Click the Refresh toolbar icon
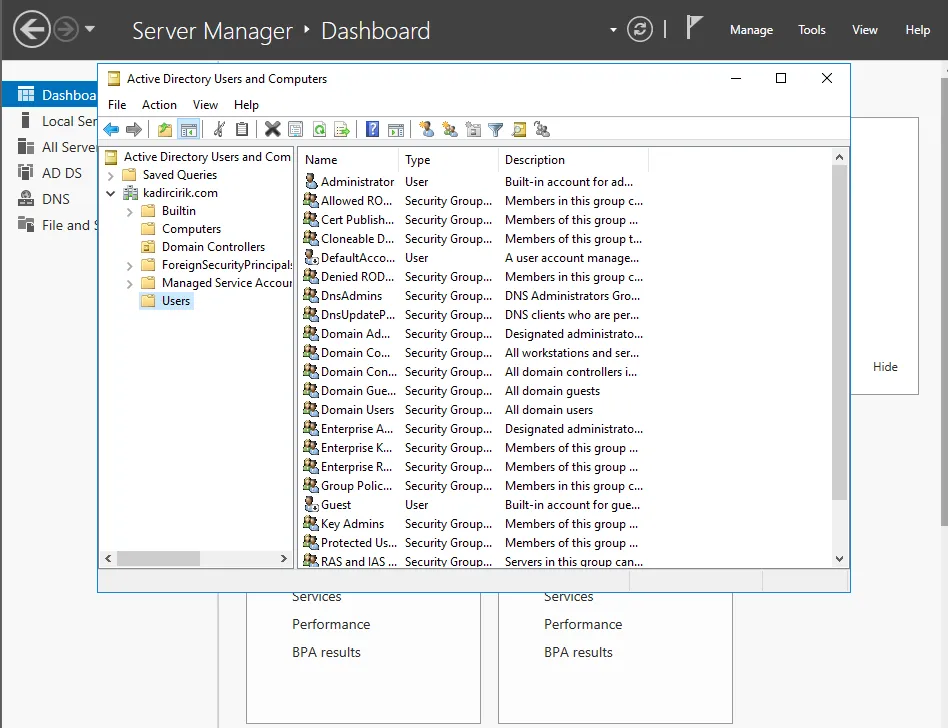948x728 pixels. (x=319, y=129)
